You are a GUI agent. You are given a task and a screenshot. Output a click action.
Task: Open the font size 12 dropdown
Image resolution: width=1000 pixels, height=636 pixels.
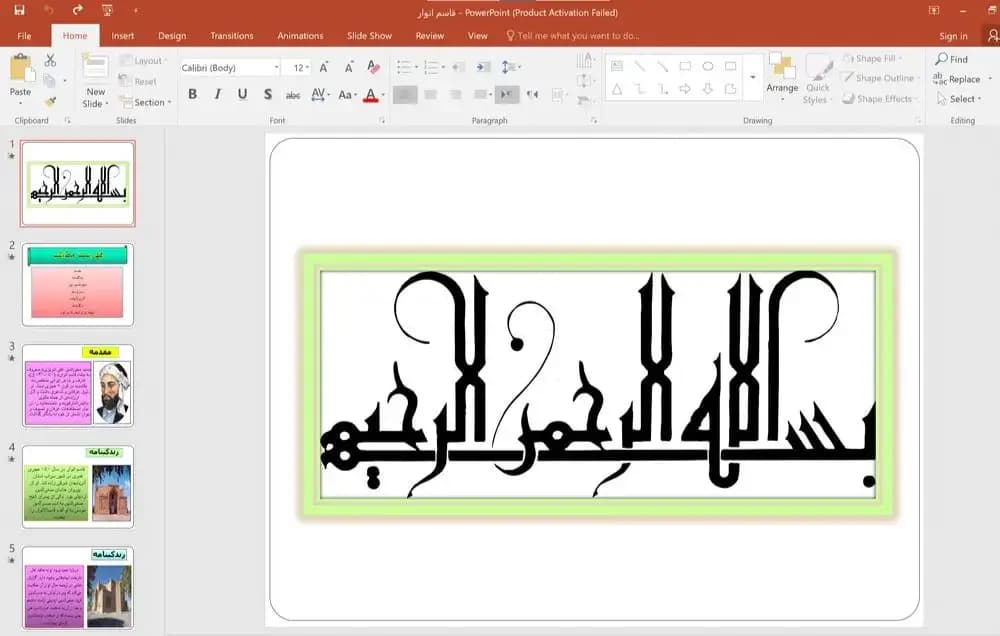pyautogui.click(x=307, y=67)
